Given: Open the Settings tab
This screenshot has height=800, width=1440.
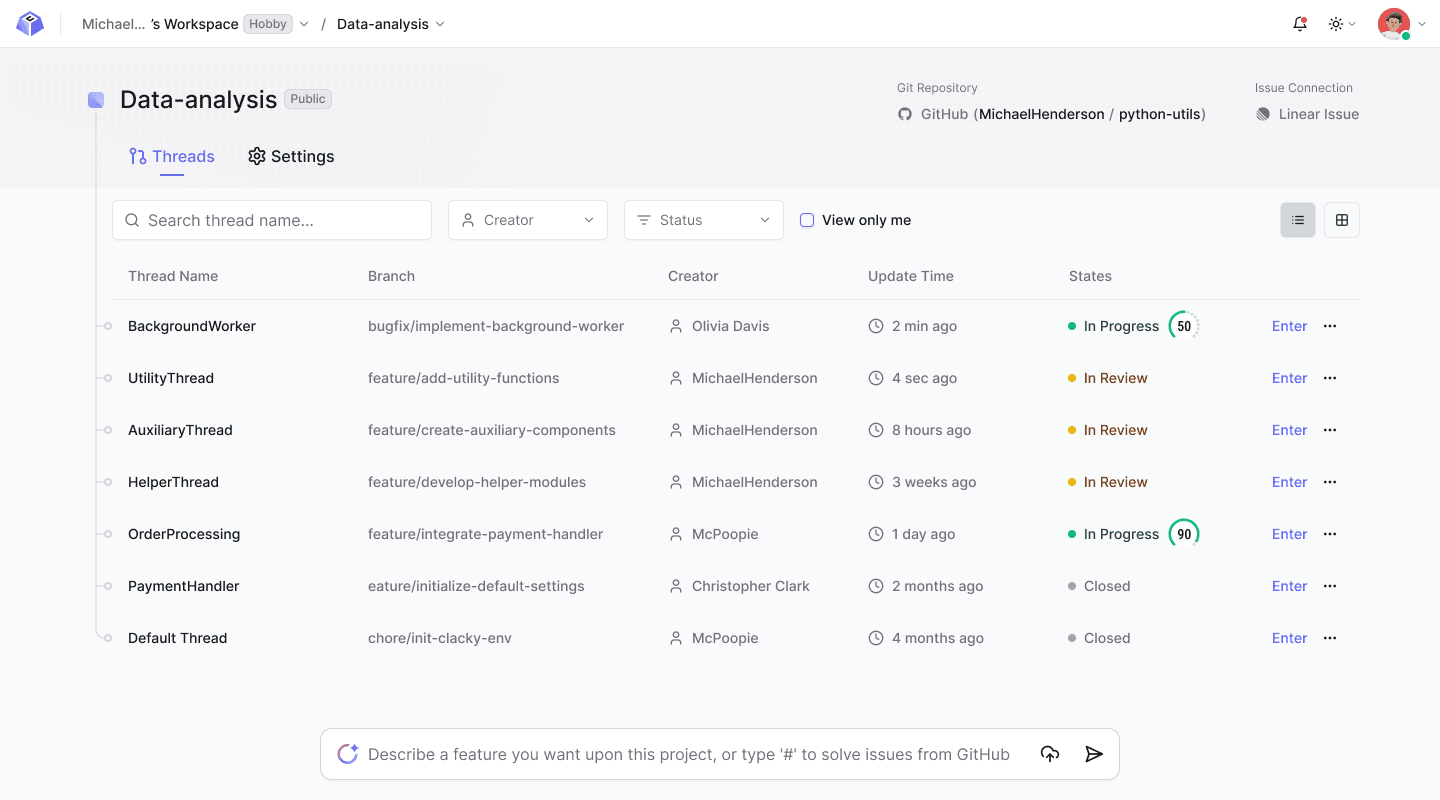Looking at the screenshot, I should (291, 156).
